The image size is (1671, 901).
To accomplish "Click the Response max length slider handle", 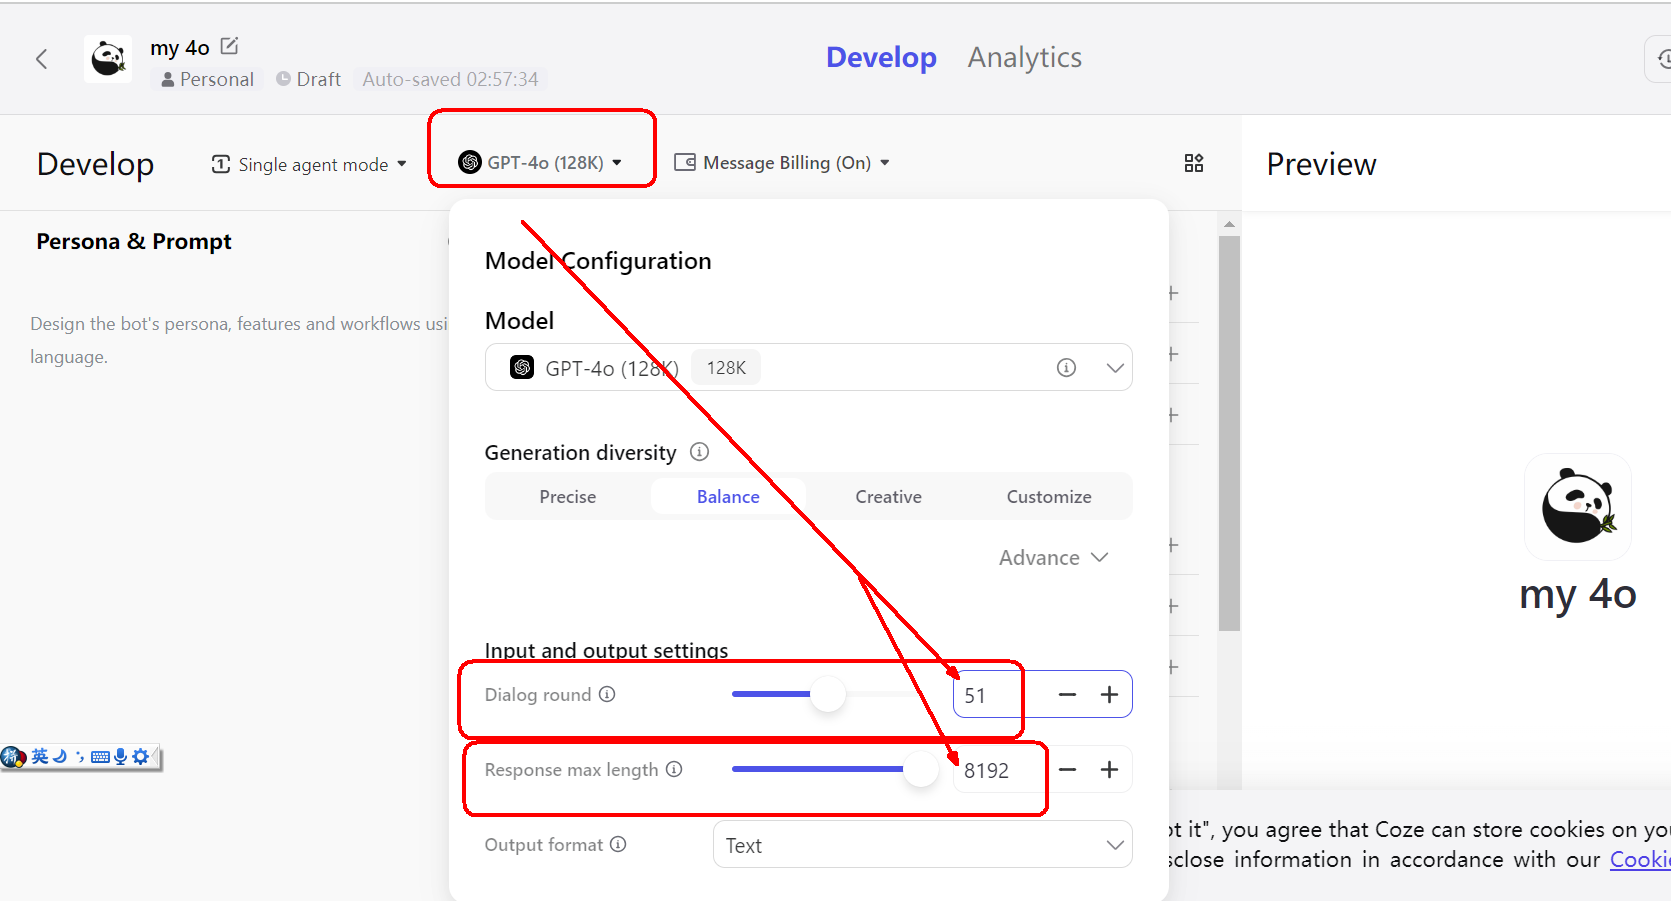I will pyautogui.click(x=921, y=769).
